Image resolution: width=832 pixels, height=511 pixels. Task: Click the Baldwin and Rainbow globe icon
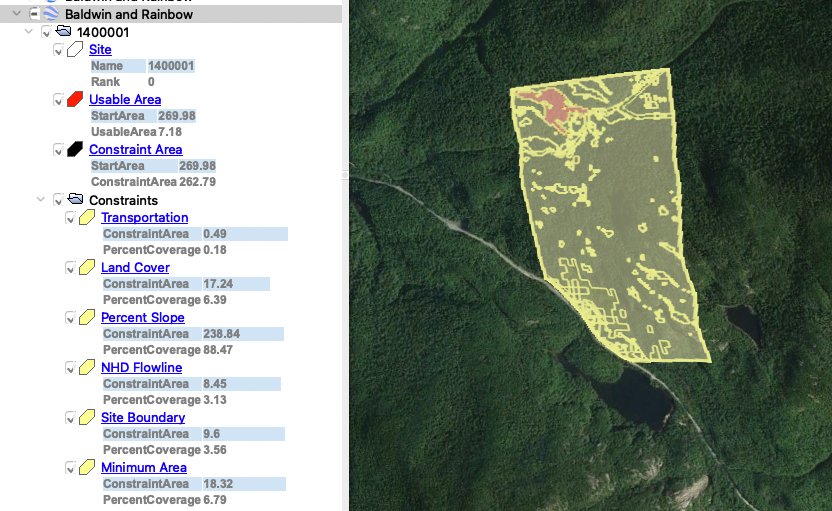[51, 14]
